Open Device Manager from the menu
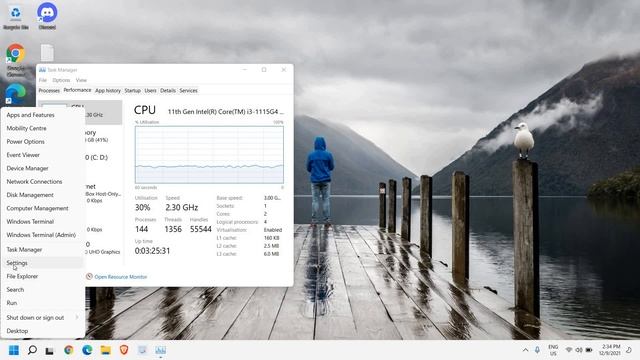The width and height of the screenshot is (640, 360). [42, 168]
